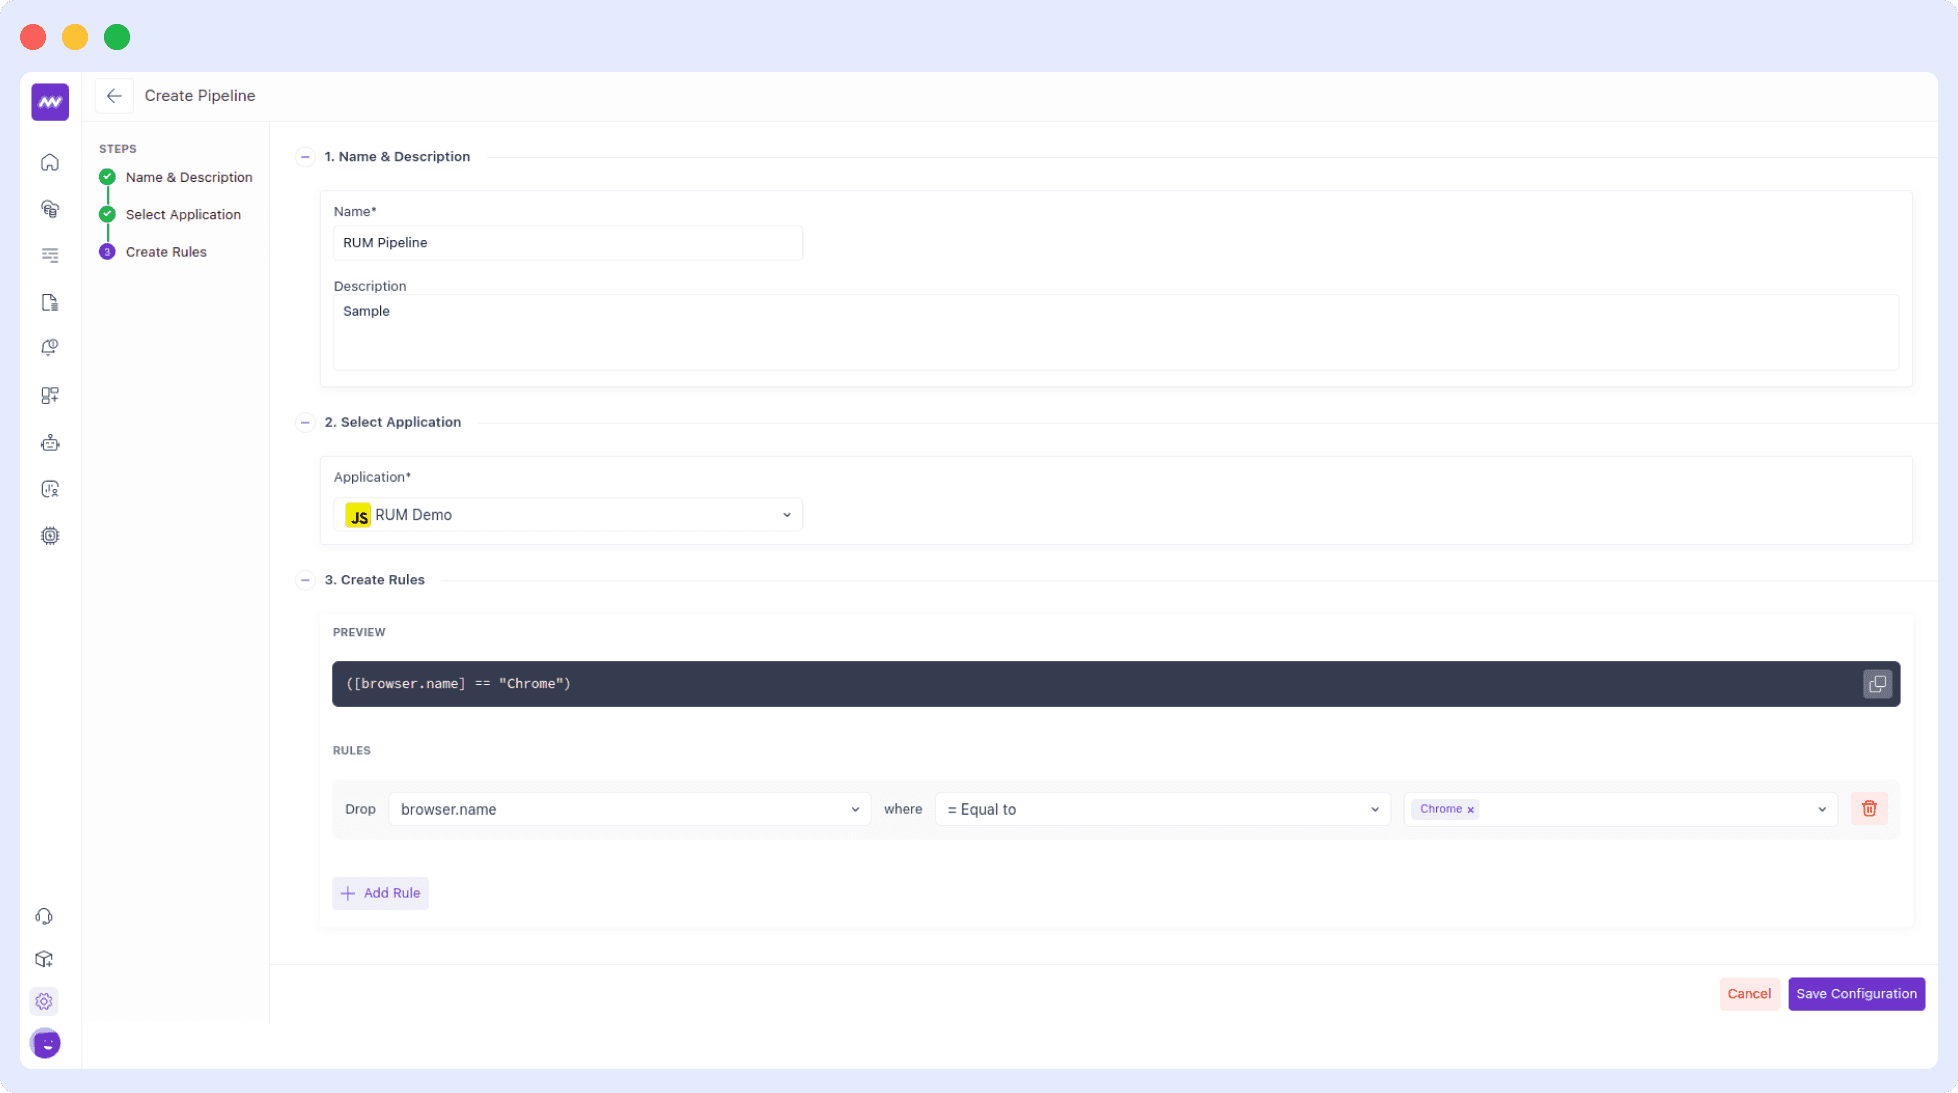The height and width of the screenshot is (1093, 1958).
Task: Collapse the Create Rules section
Action: click(305, 580)
